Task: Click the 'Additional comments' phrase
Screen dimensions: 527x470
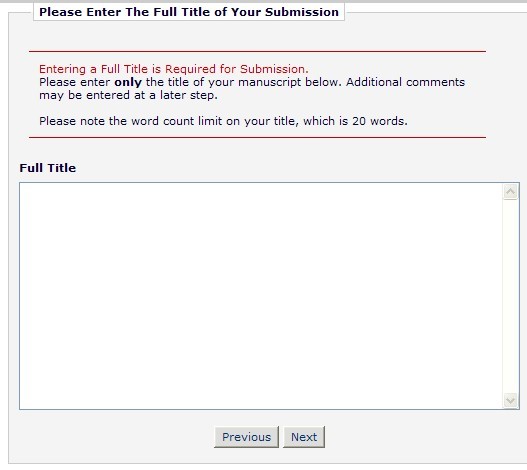Action: [406, 82]
